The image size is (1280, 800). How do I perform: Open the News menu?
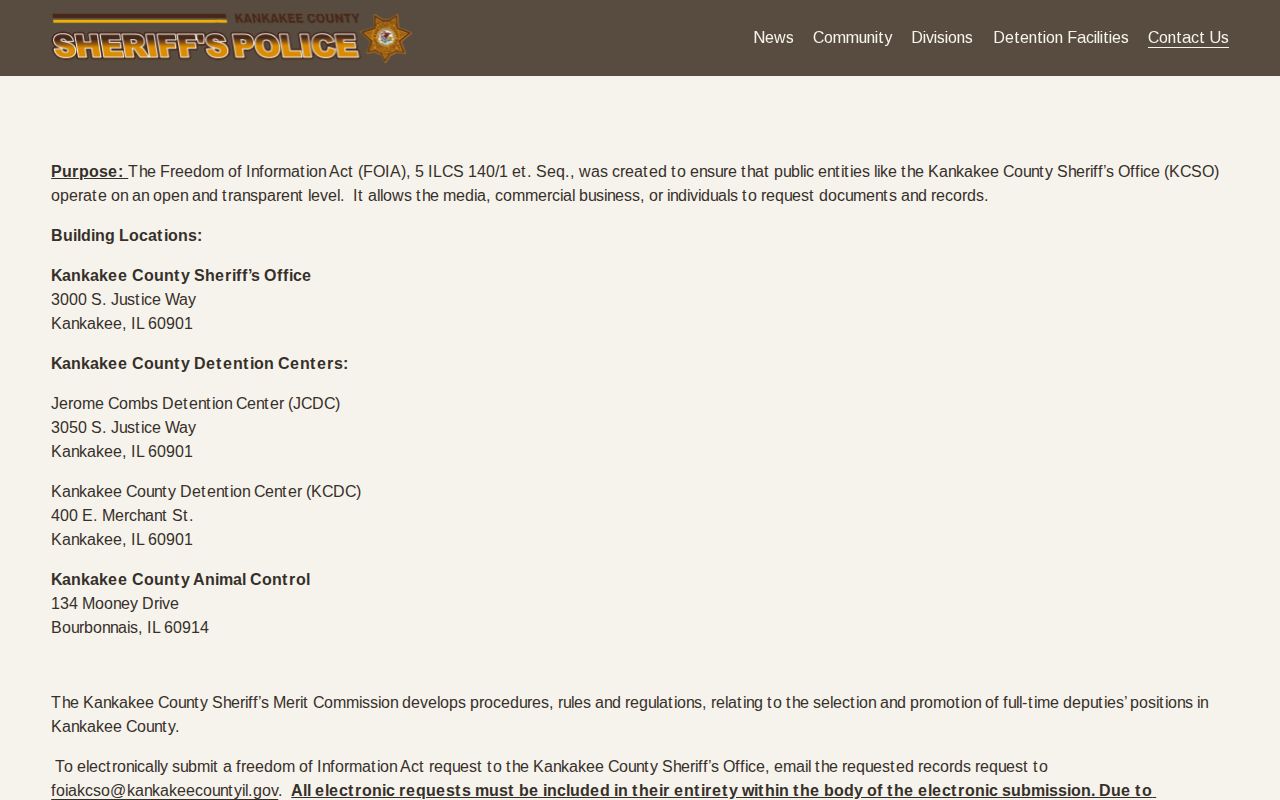tap(773, 37)
